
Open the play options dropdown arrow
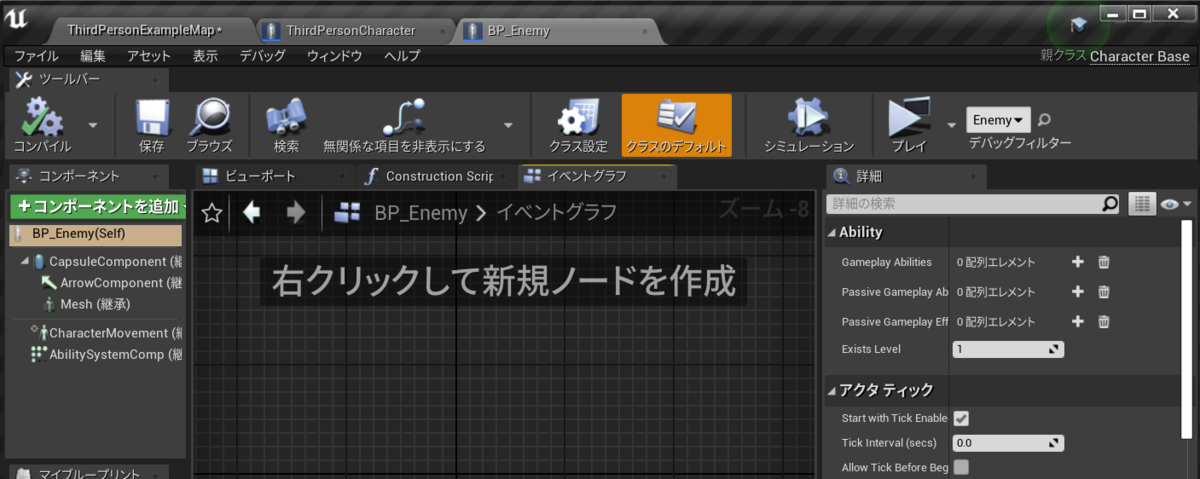coord(952,125)
